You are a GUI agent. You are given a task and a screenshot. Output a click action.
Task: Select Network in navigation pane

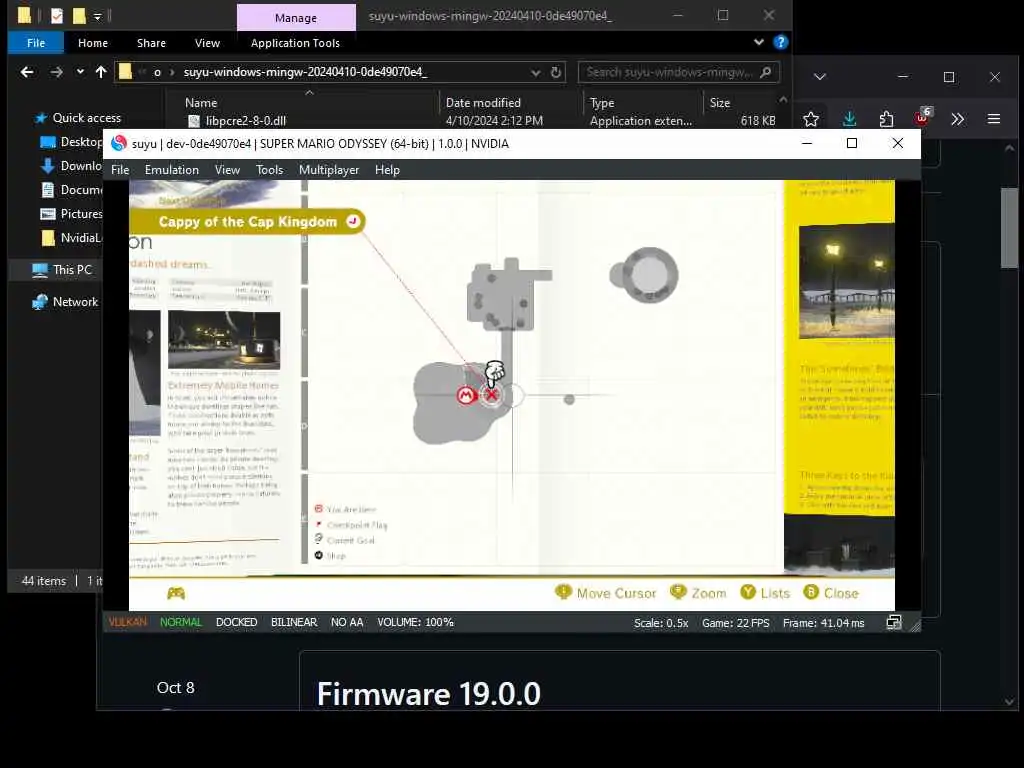point(65,302)
